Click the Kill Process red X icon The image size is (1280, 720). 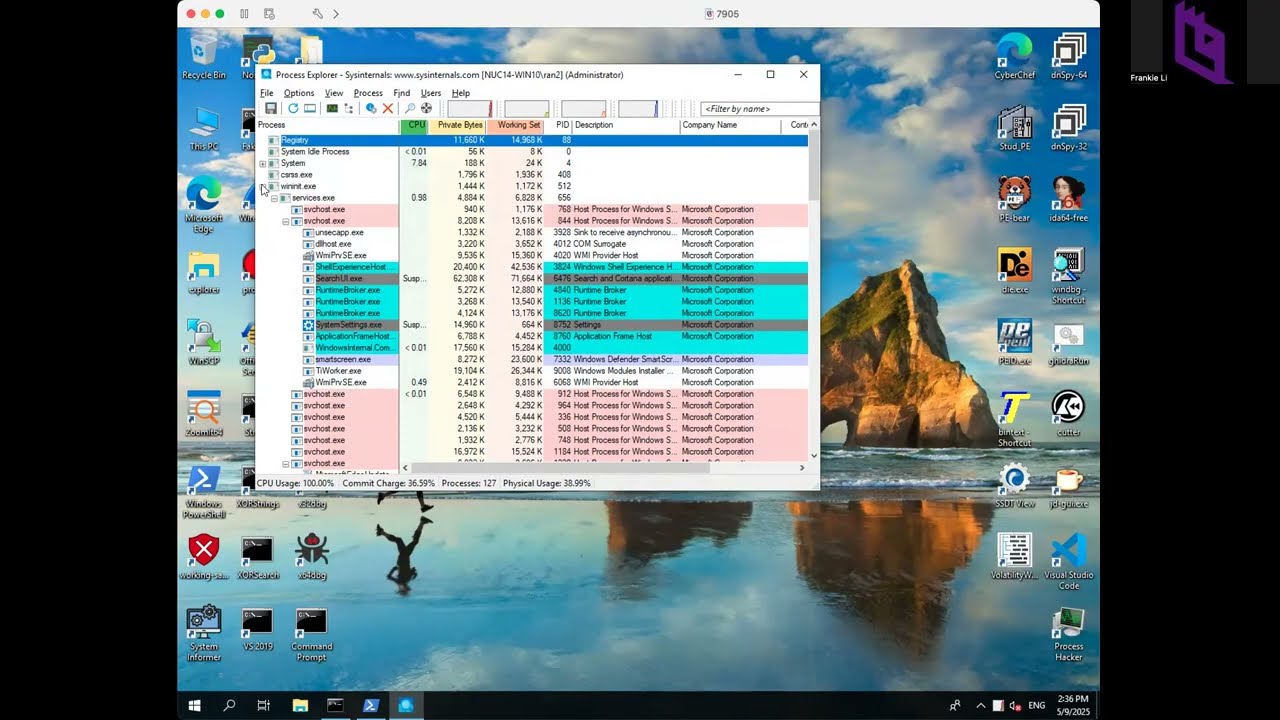click(x=388, y=108)
